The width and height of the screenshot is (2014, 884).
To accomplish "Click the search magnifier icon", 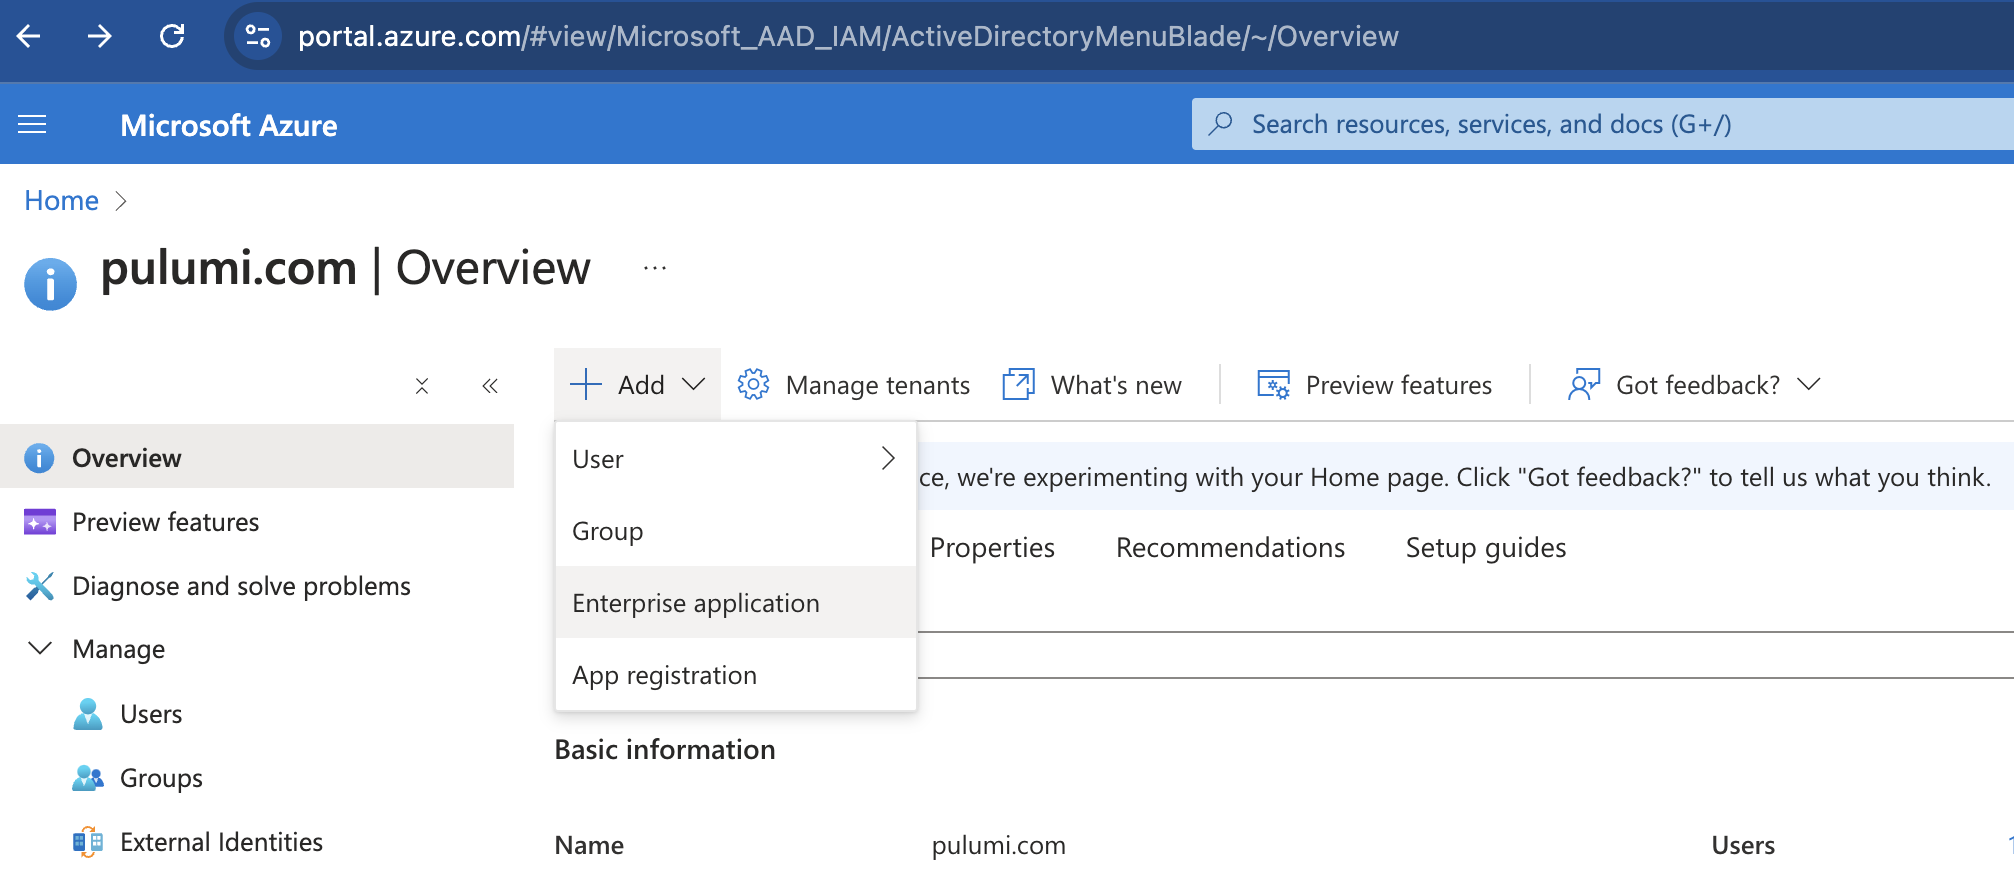I will coord(1220,124).
